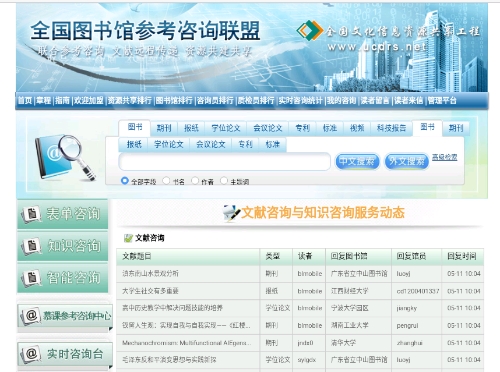The width and height of the screenshot is (500, 372).
Task: Open 知识咨询 via its document icon
Action: tap(31, 246)
